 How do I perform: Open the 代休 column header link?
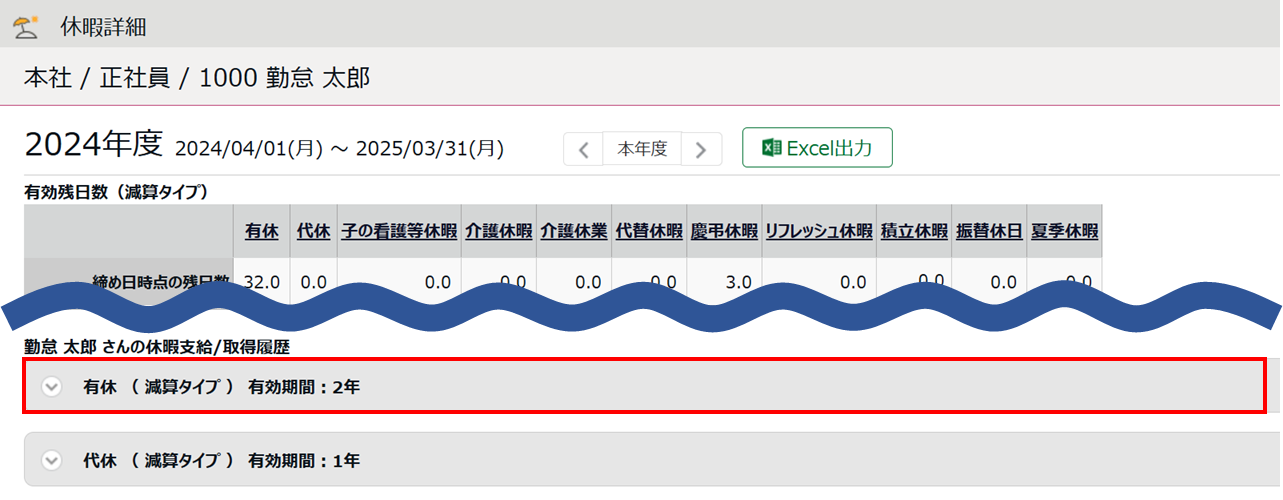(x=314, y=231)
